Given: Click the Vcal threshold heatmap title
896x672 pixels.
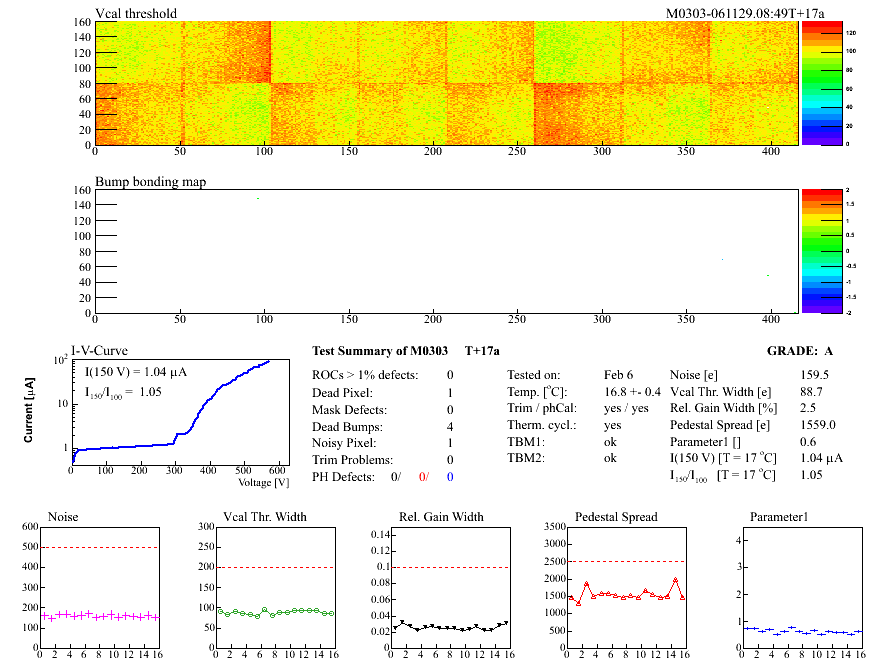Looking at the screenshot, I should pyautogui.click(x=136, y=14).
